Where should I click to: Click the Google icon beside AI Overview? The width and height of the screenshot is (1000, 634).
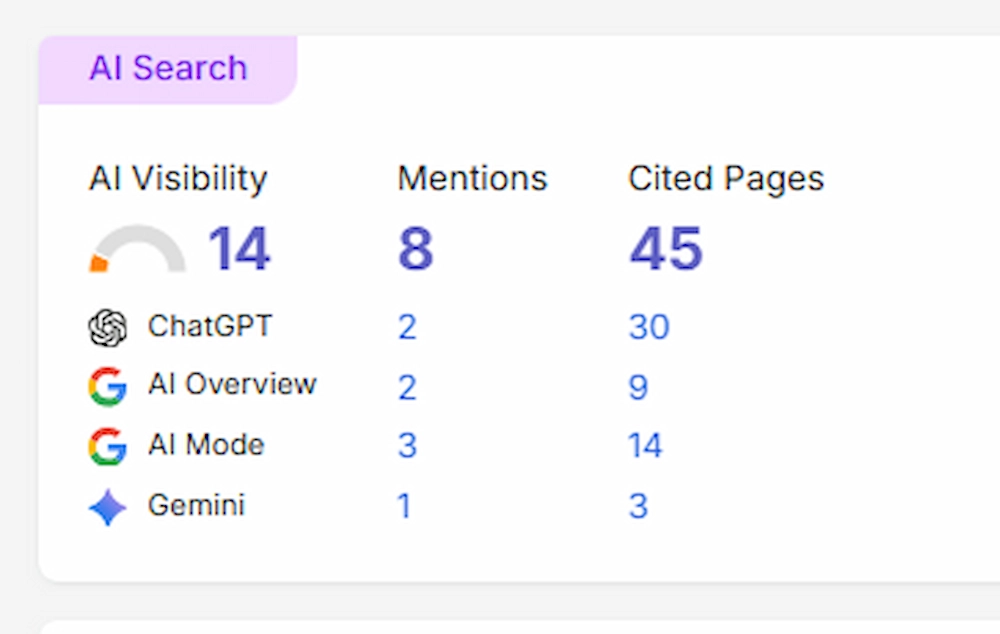[108, 387]
